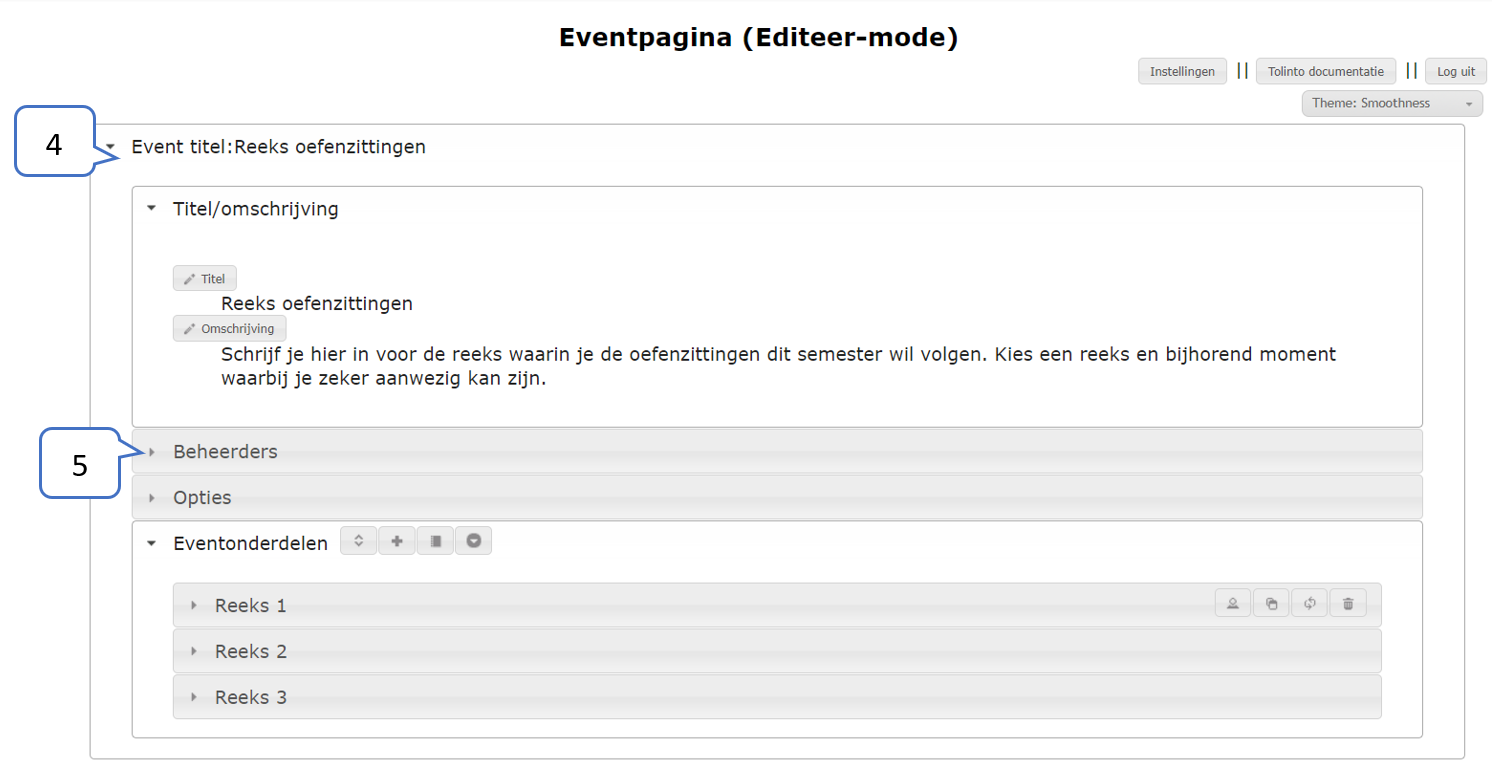This screenshot has height=771, width=1492.
Task: Copy Reeks 1 using the duplicate icon
Action: click(1271, 603)
